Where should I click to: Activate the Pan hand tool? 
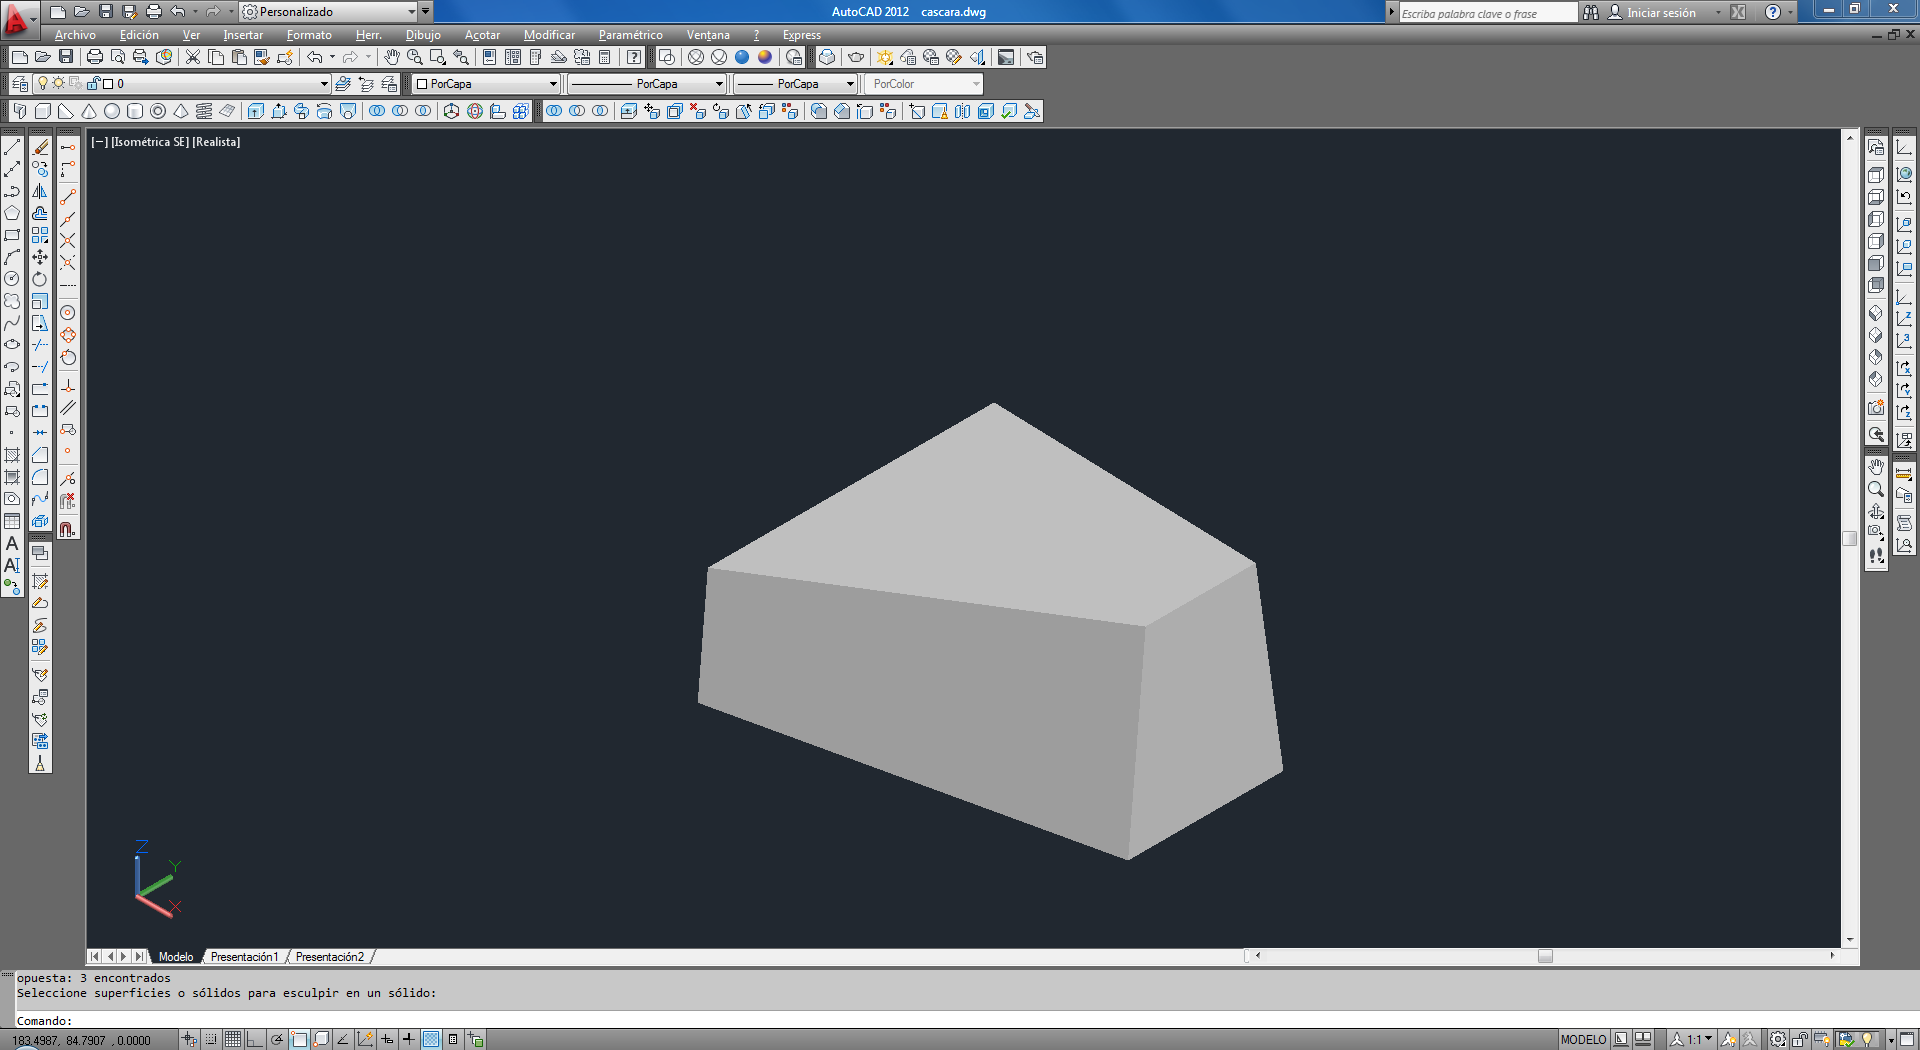[x=392, y=57]
